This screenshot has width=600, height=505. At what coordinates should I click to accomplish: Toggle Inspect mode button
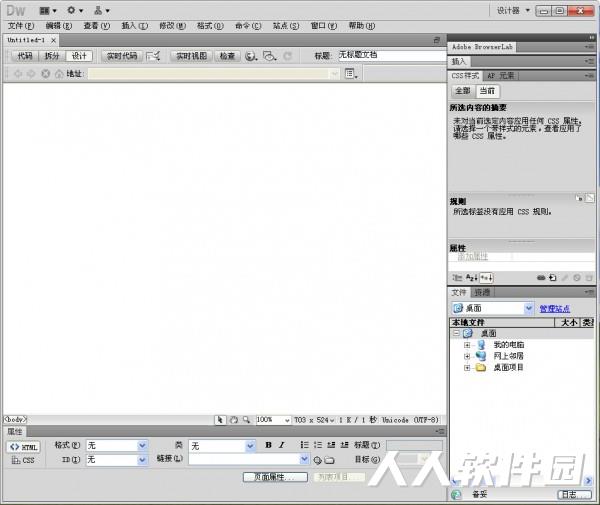227,56
